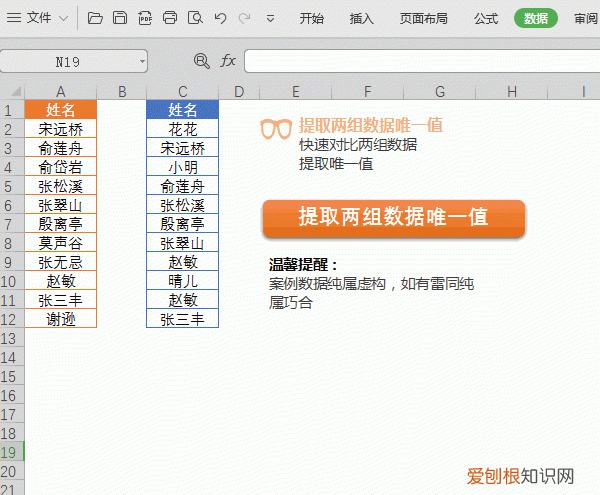600x495 pixels.
Task: Click into the formula bar
Action: tap(422, 61)
